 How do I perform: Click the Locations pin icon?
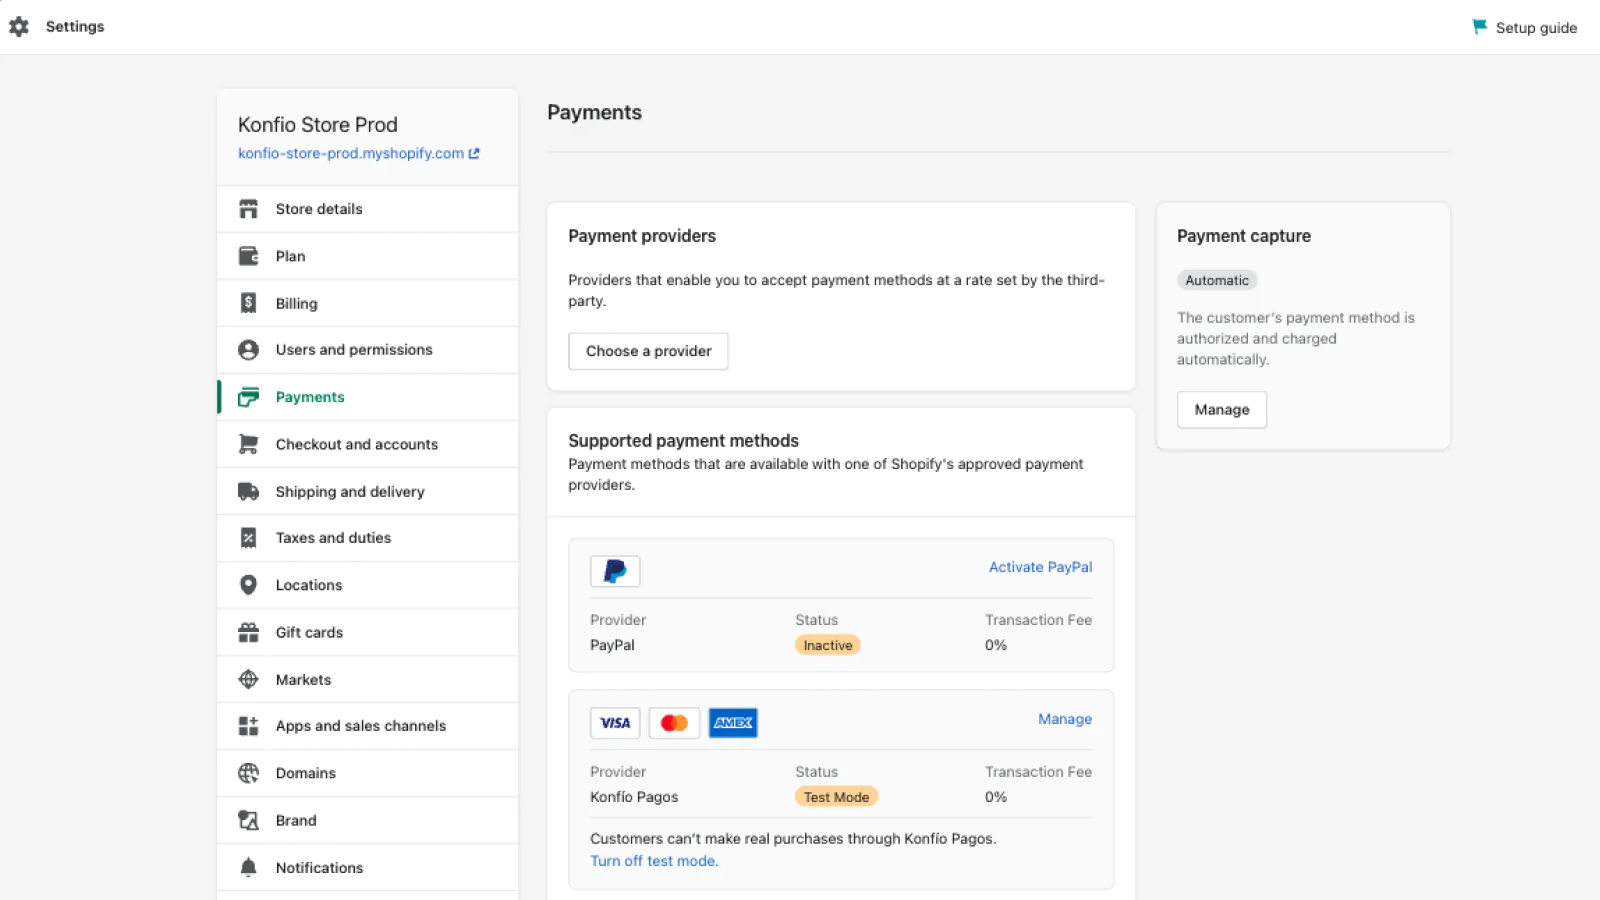(248, 585)
